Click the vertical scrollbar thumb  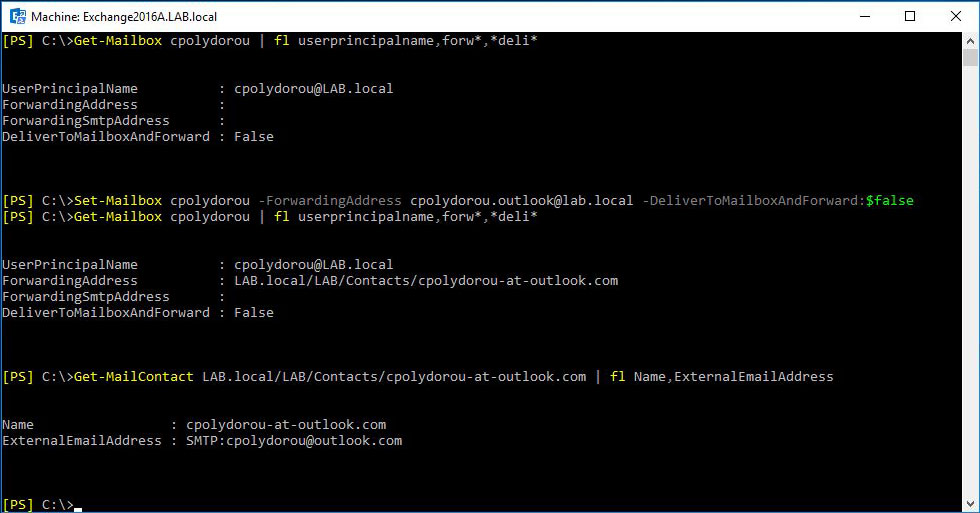tap(970, 57)
